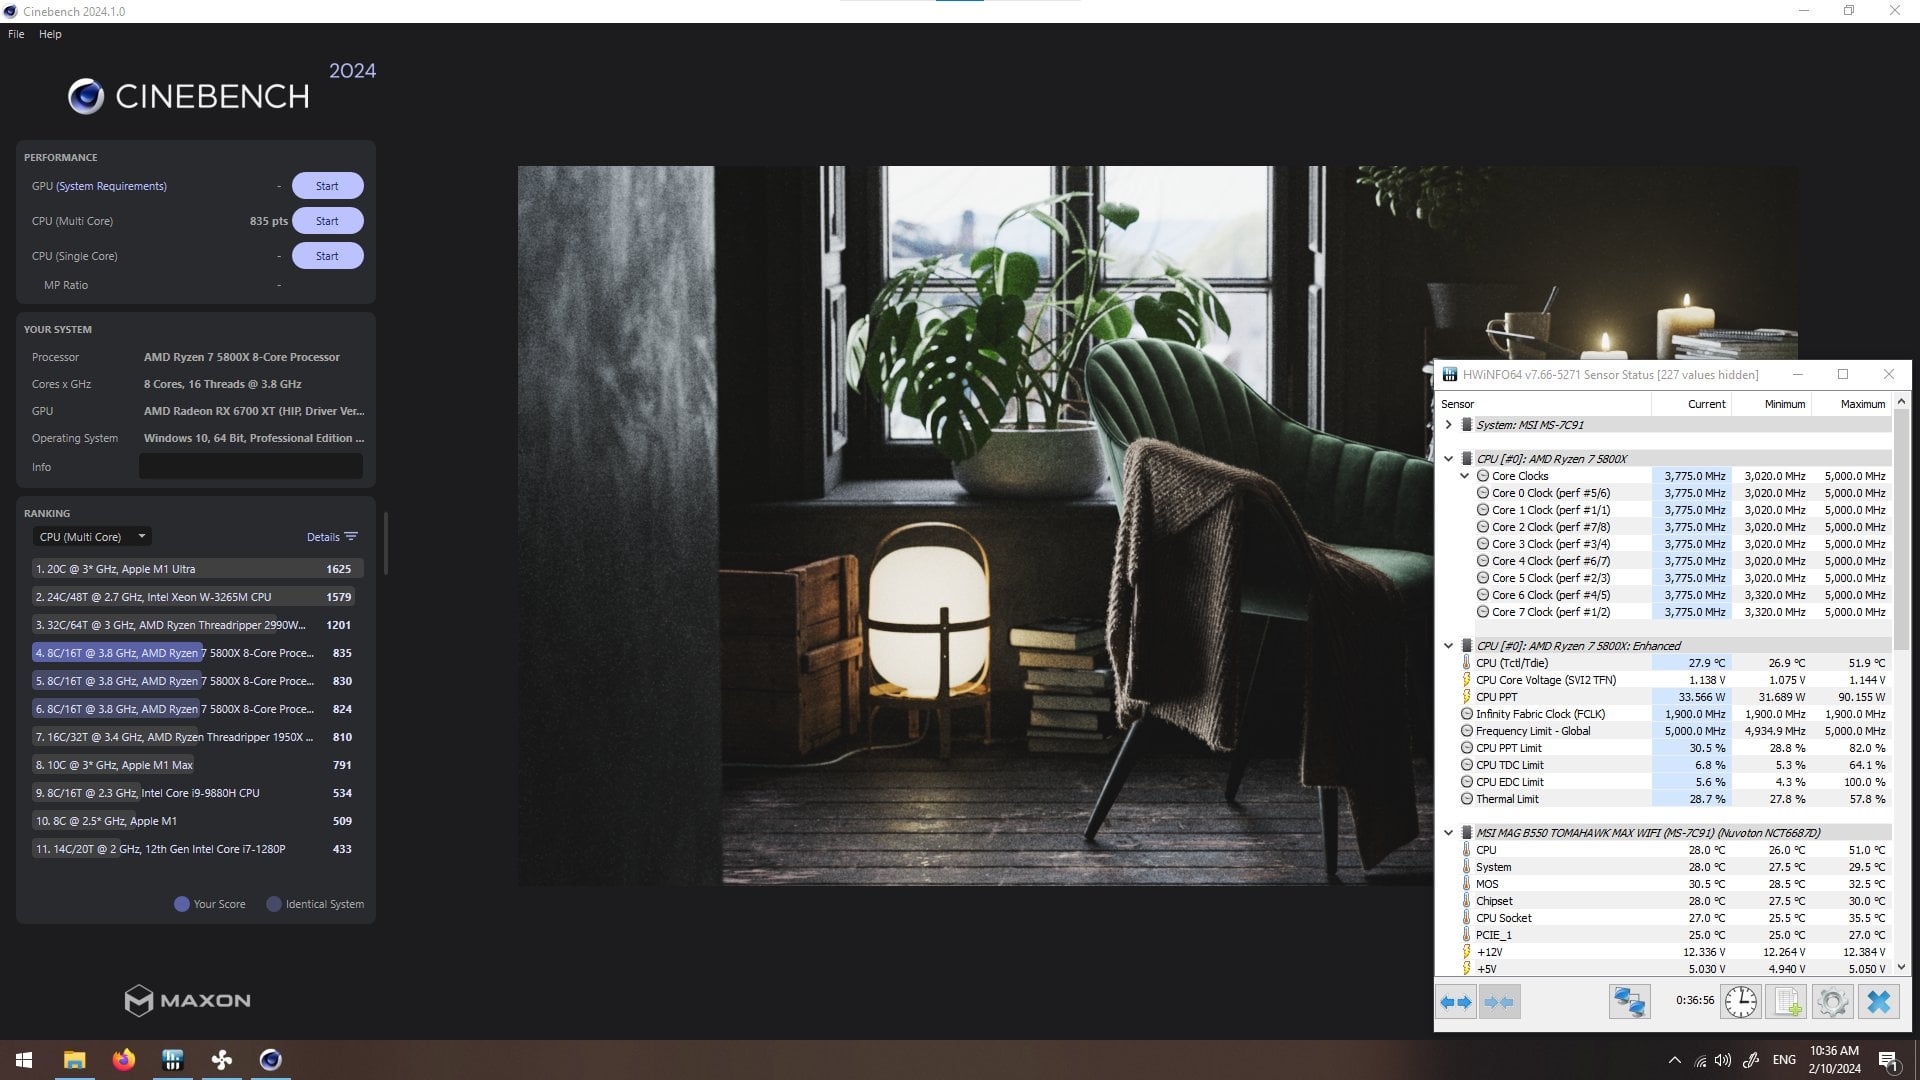The image size is (1920, 1080).
Task: Switch to Cinebench via its taskbar icon
Action: click(271, 1060)
